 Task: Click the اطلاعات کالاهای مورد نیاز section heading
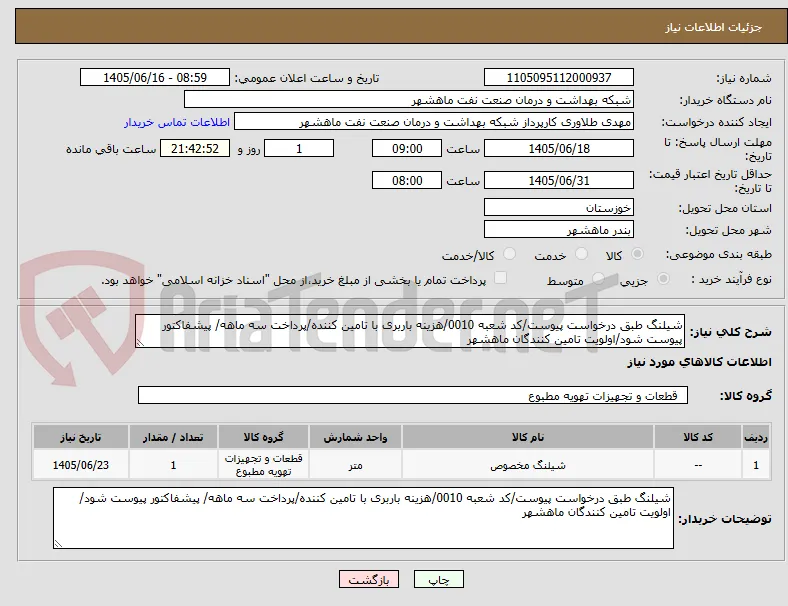tap(699, 362)
